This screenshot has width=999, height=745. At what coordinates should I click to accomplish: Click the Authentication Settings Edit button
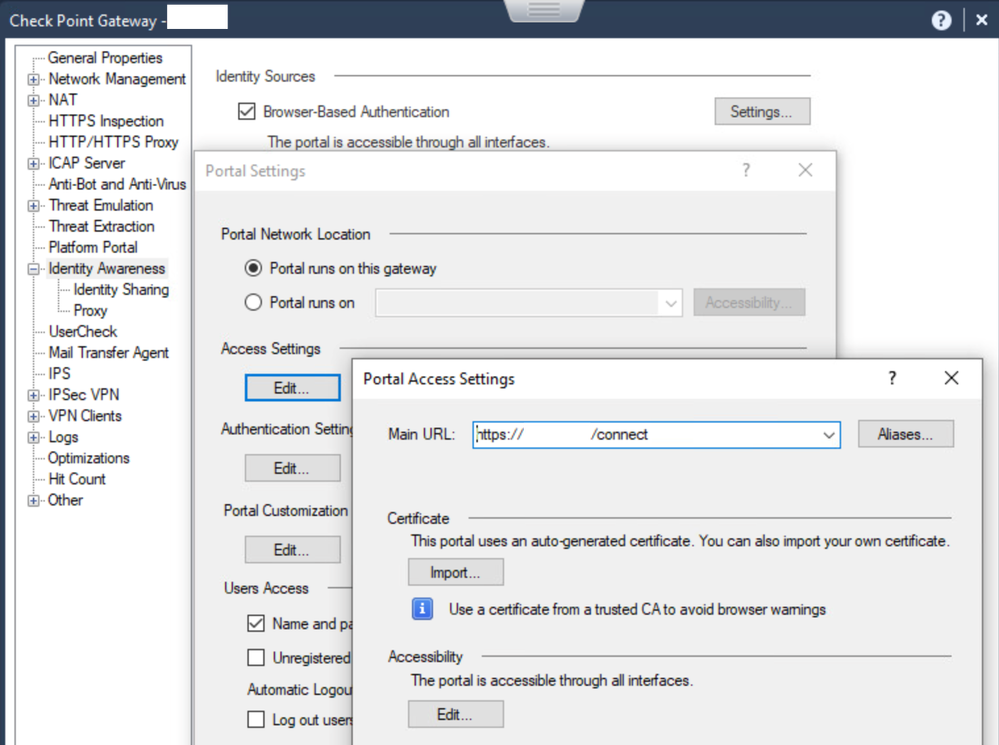(x=292, y=468)
